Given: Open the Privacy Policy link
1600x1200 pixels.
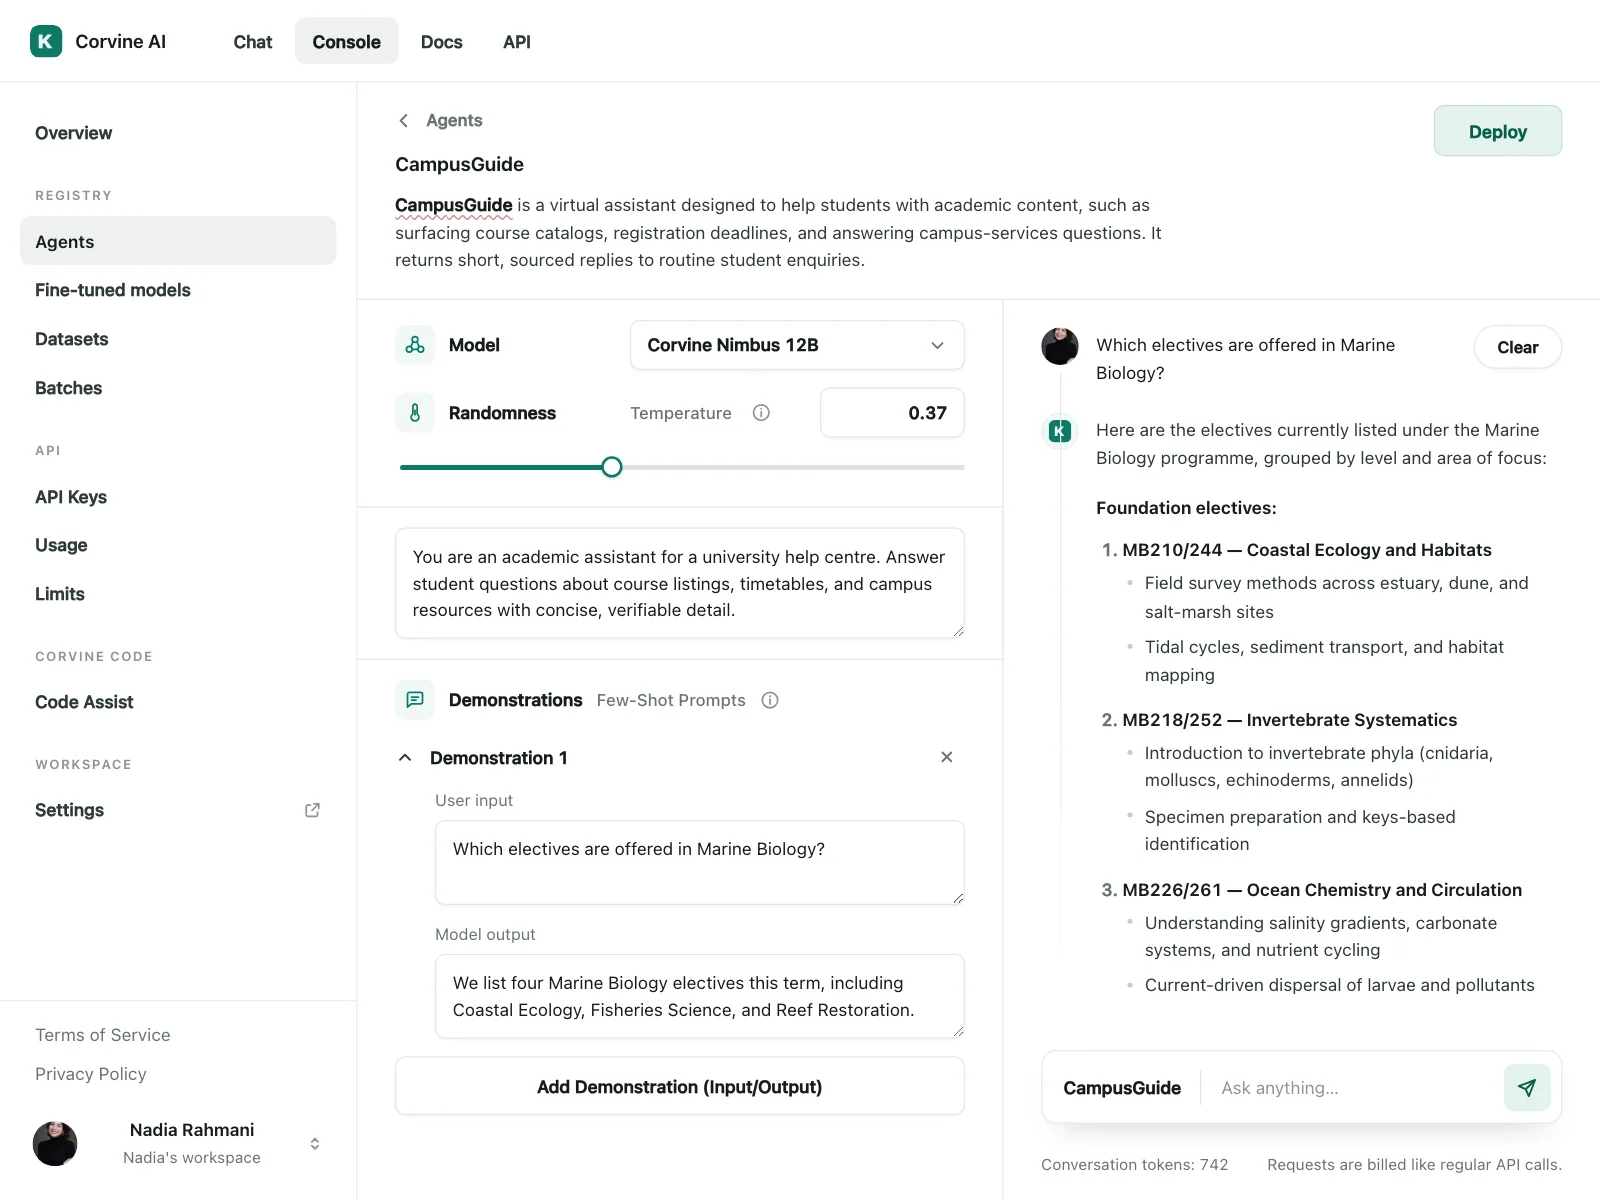Looking at the screenshot, I should pos(91,1074).
